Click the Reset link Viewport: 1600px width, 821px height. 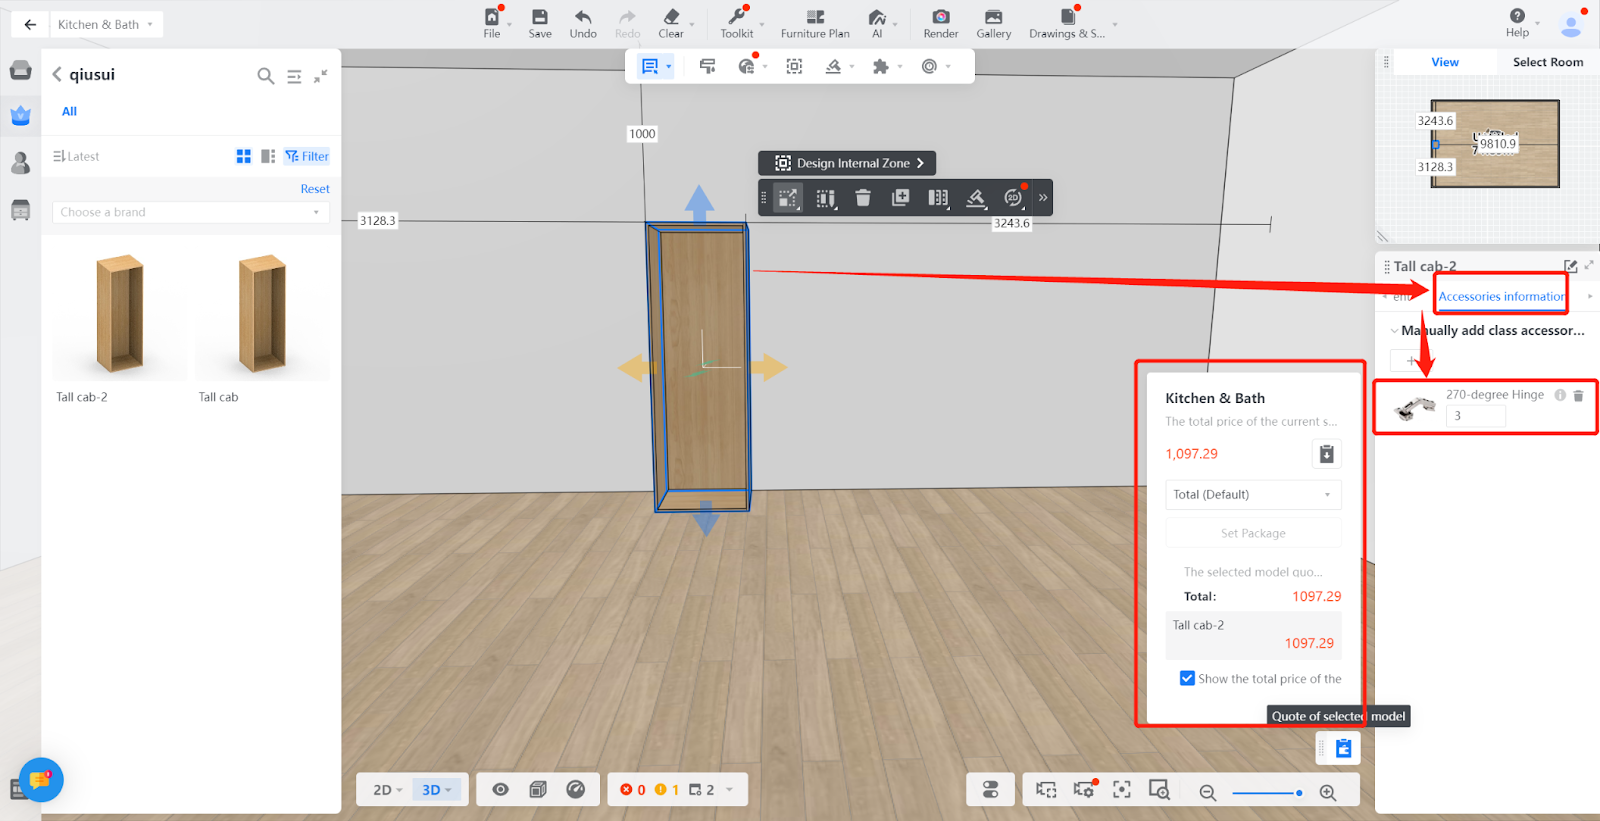[x=315, y=189]
